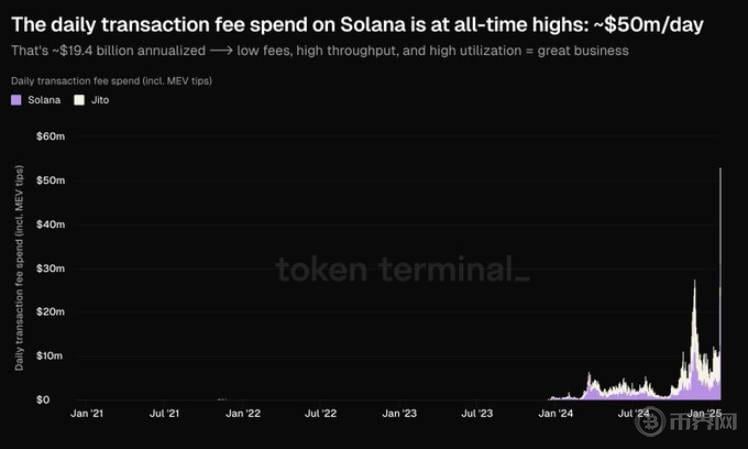
Task: Click the $50m y-axis label
Action: tap(51, 180)
